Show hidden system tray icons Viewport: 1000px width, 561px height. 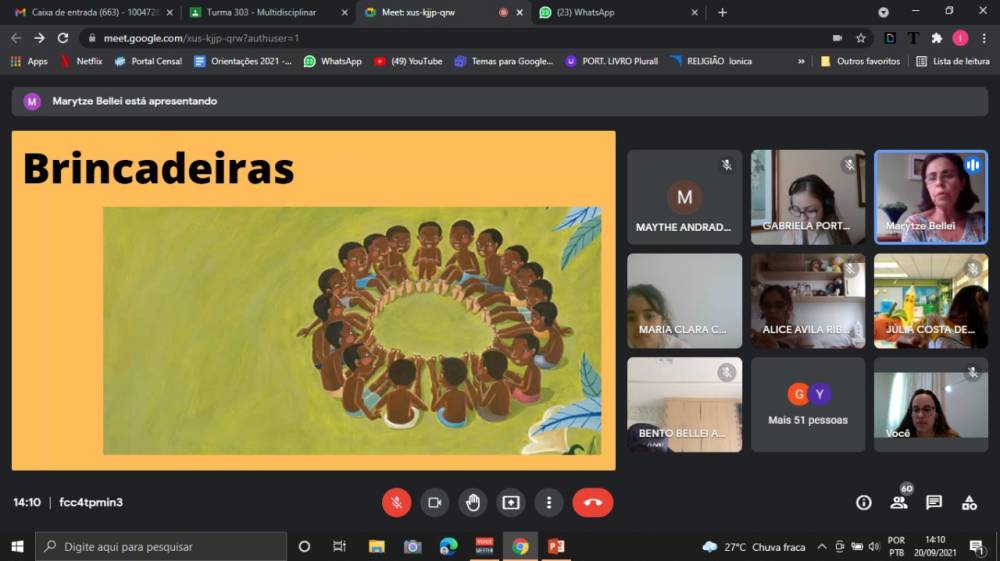pos(822,546)
